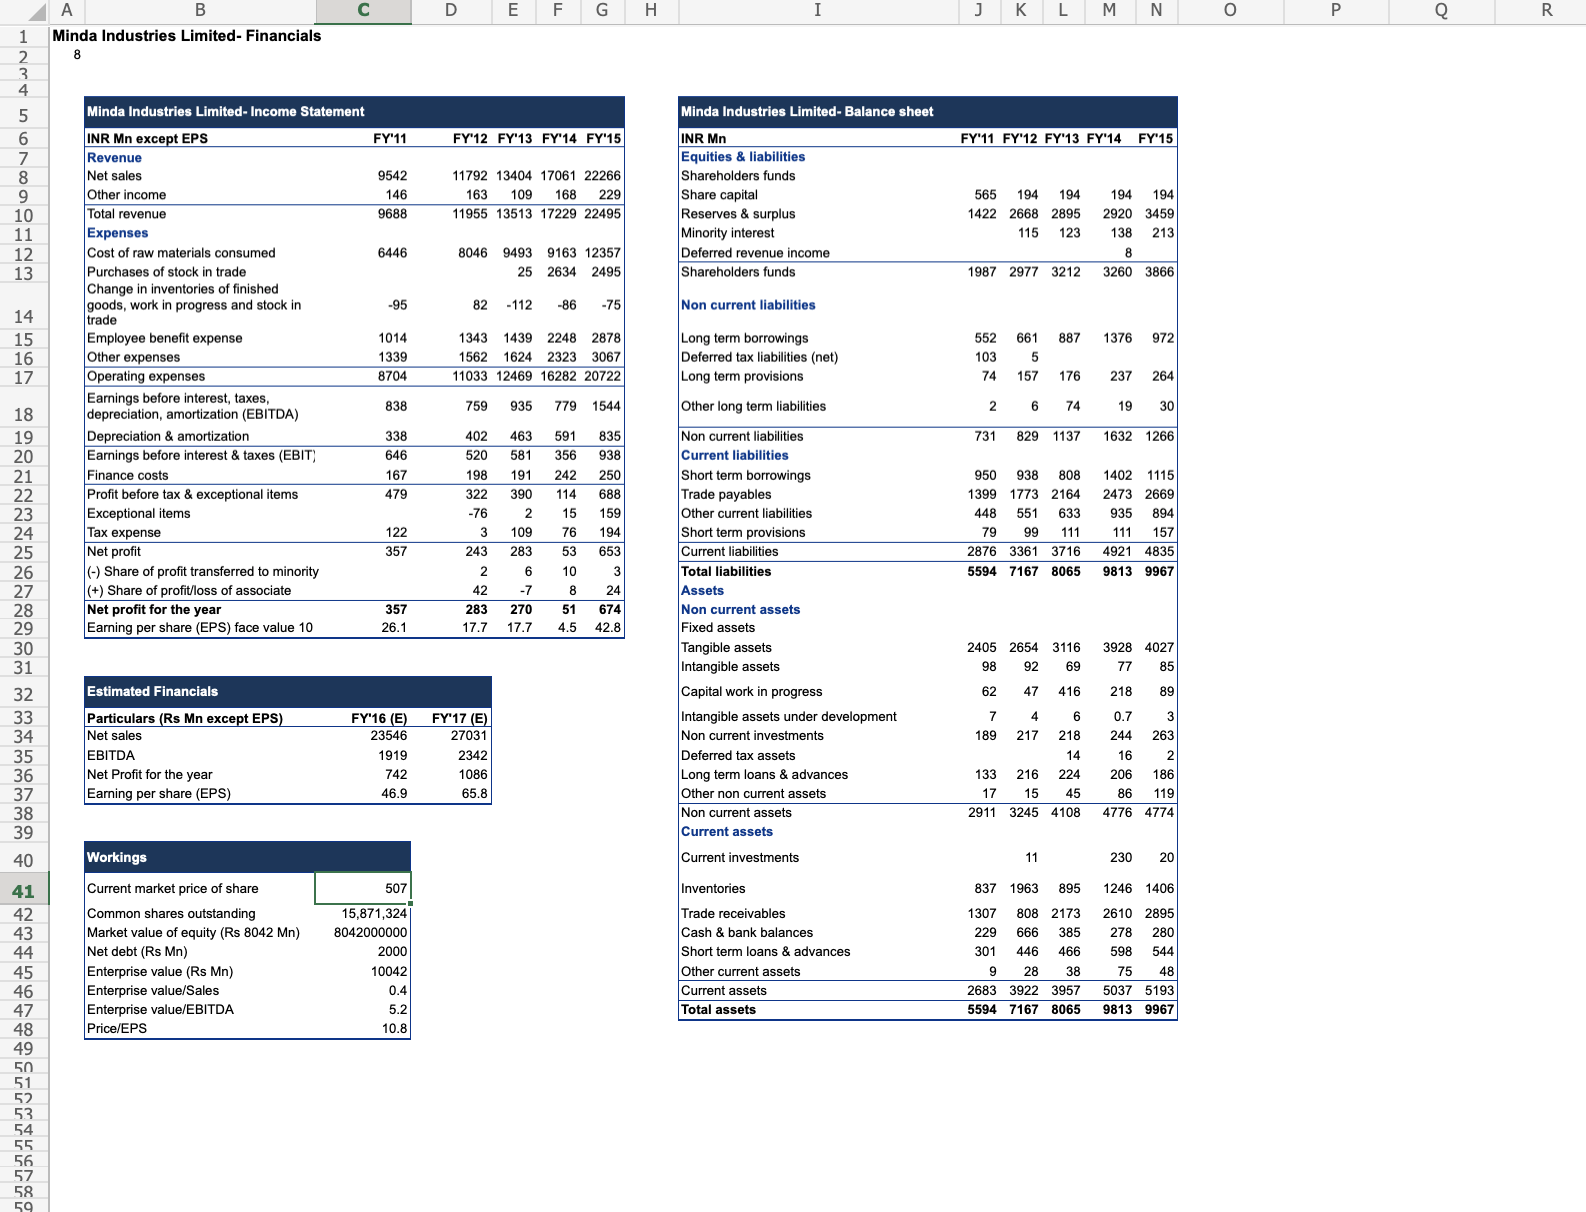Viewport: 1586px width, 1212px height.
Task: Click the 'Deferred revenue income' label
Action: click(x=755, y=252)
